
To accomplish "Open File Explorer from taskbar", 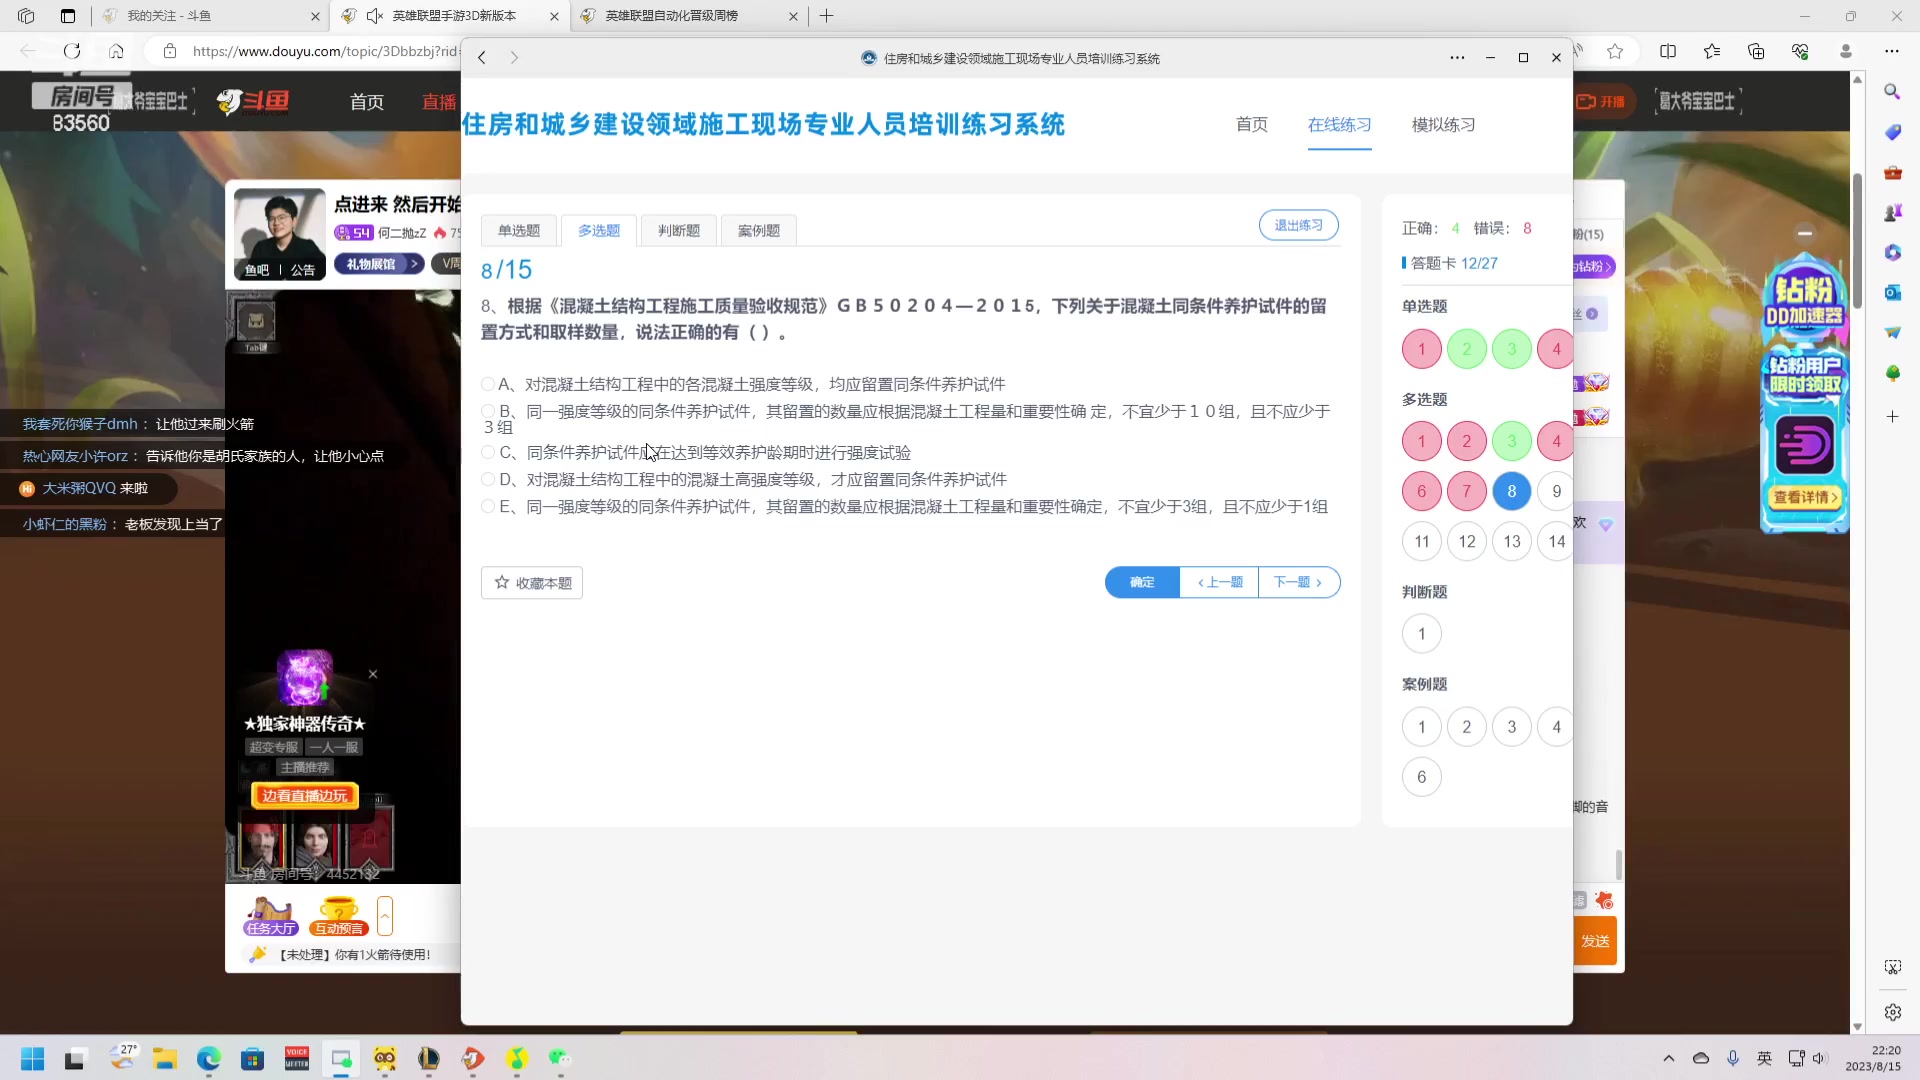I will coord(164,1059).
